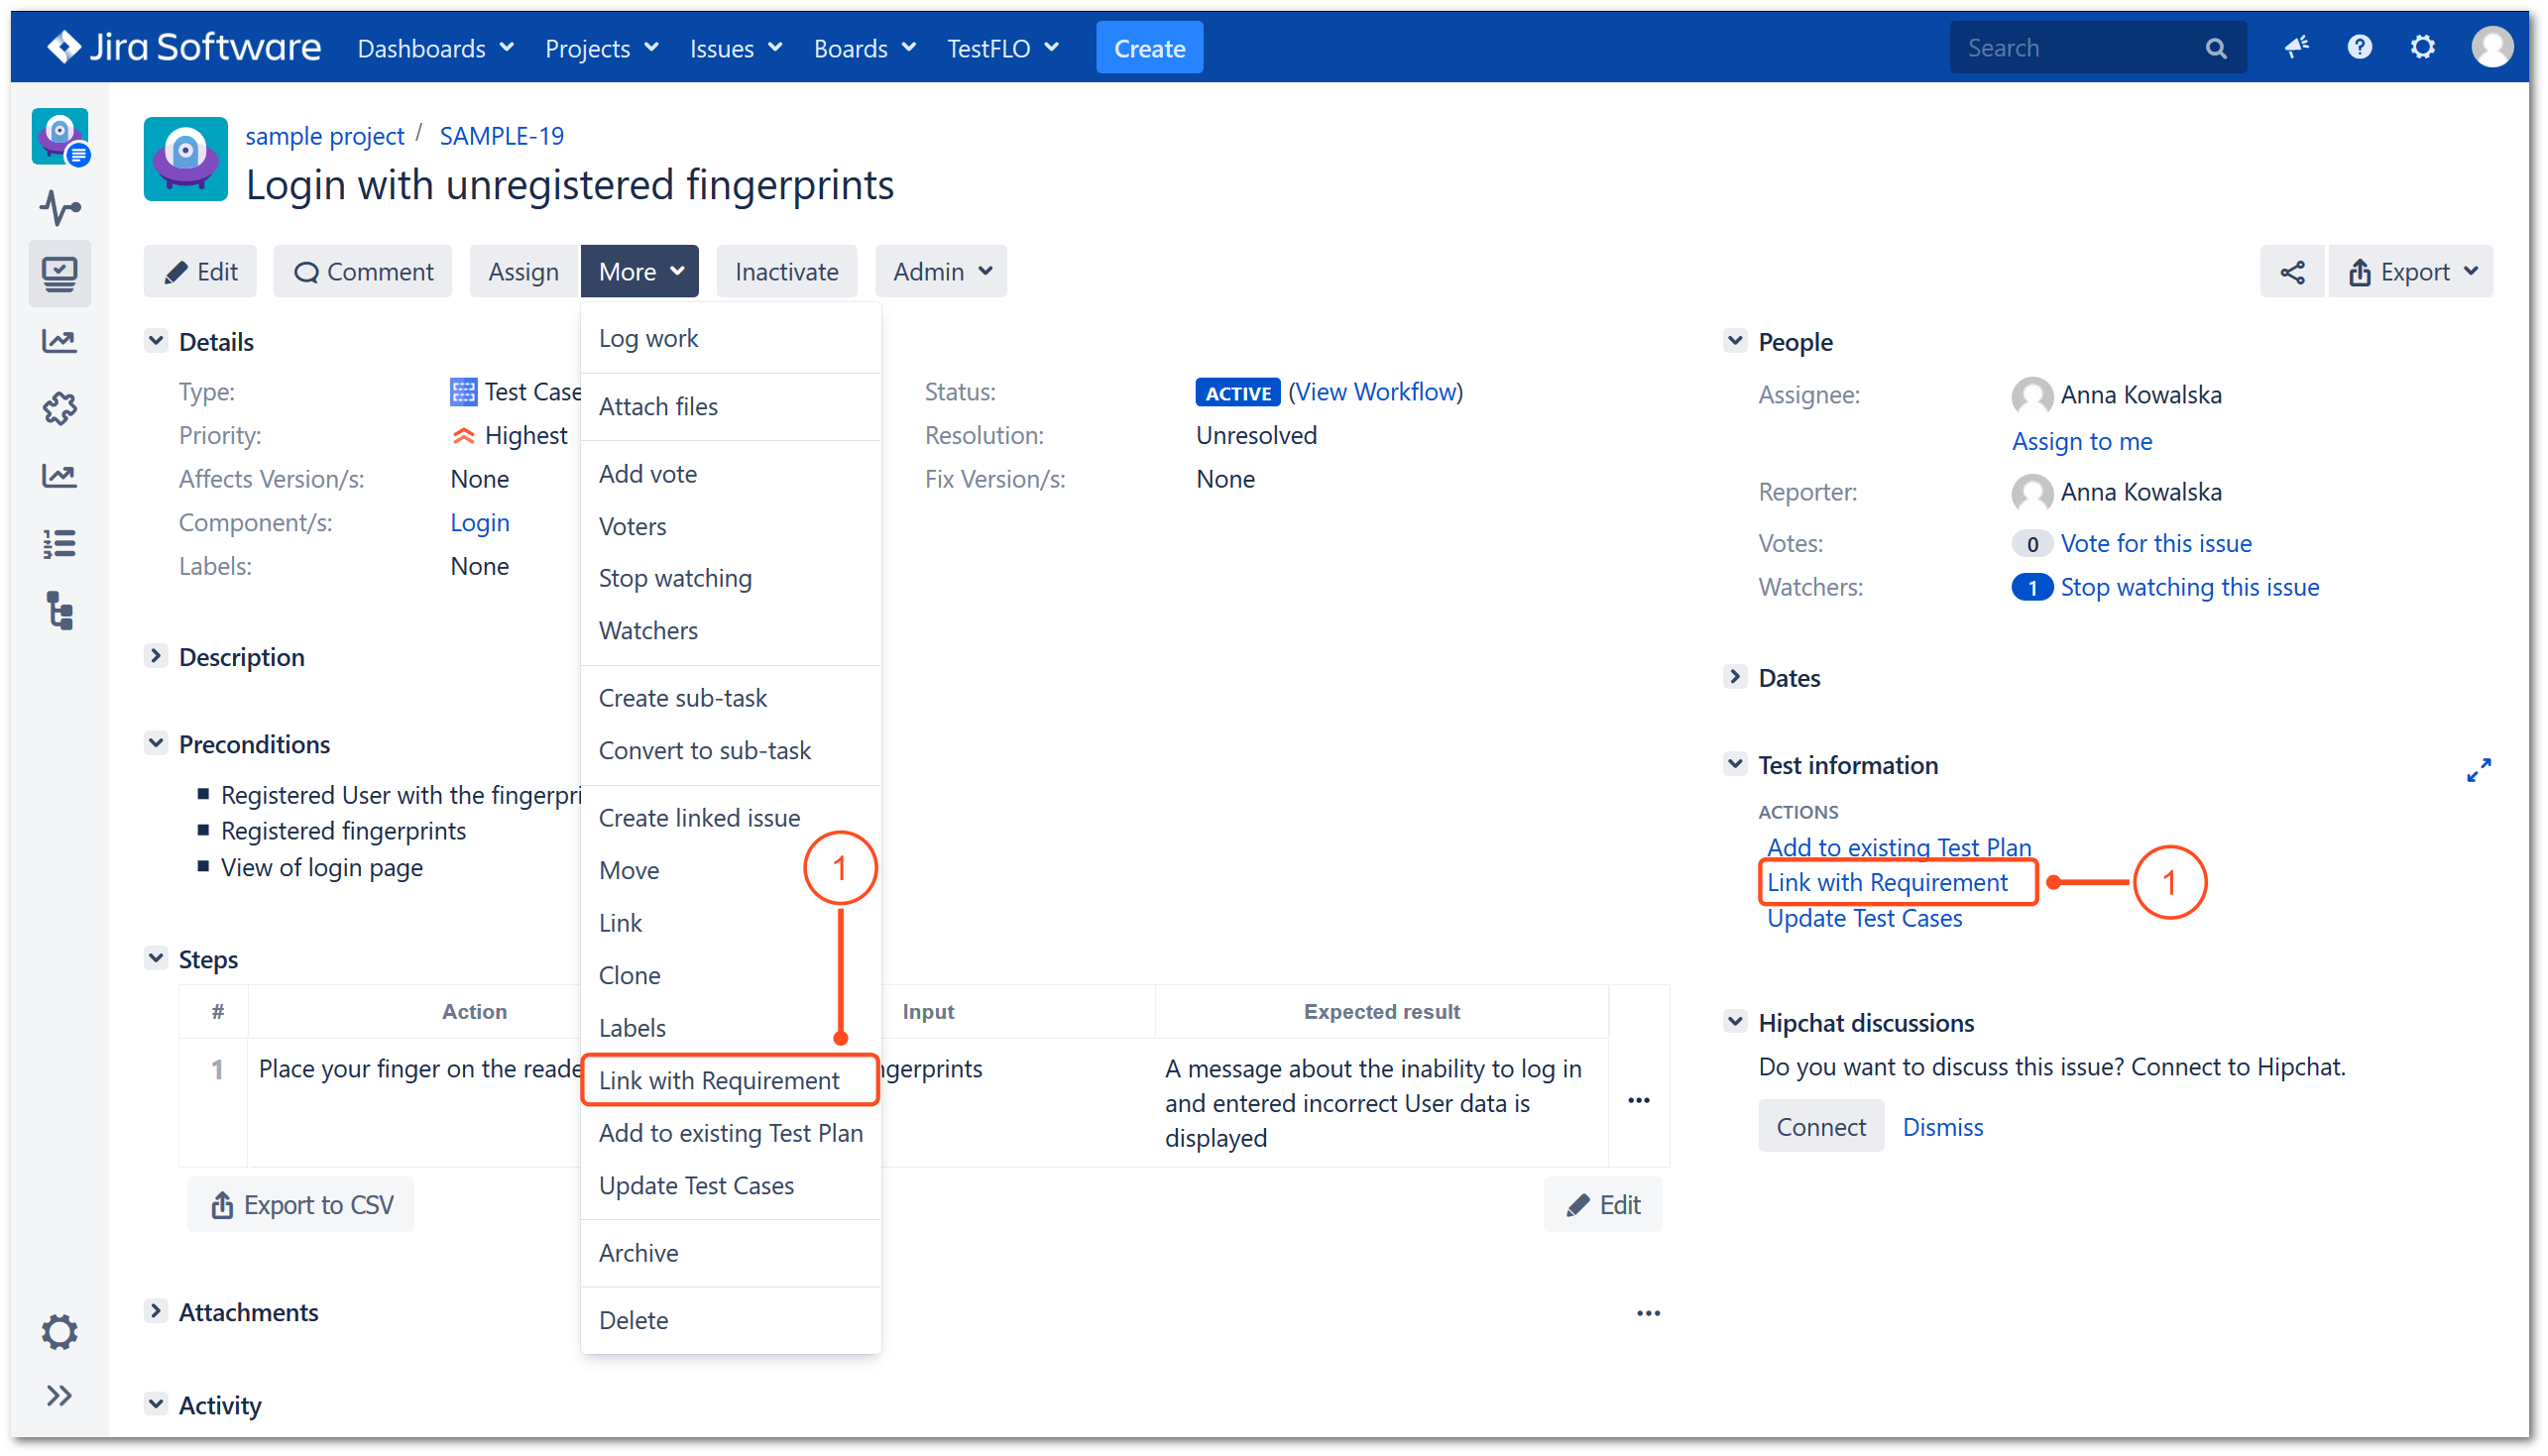The height and width of the screenshot is (1456, 2548).
Task: Close the More dropdown button
Action: tap(640, 272)
